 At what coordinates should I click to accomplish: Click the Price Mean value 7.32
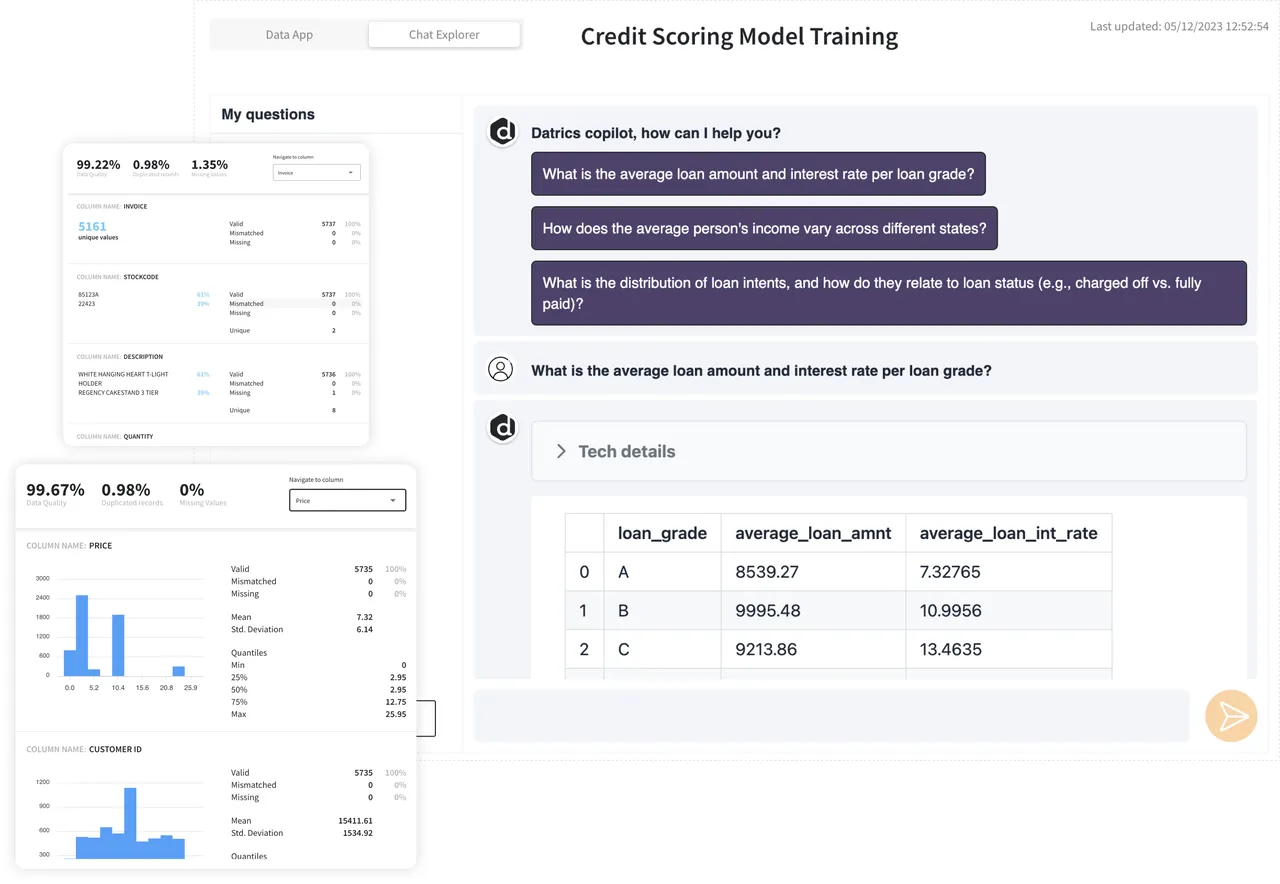click(x=364, y=617)
